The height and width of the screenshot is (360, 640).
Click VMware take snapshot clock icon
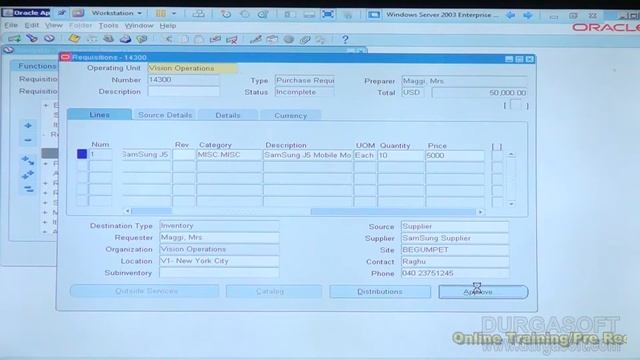click(x=226, y=14)
